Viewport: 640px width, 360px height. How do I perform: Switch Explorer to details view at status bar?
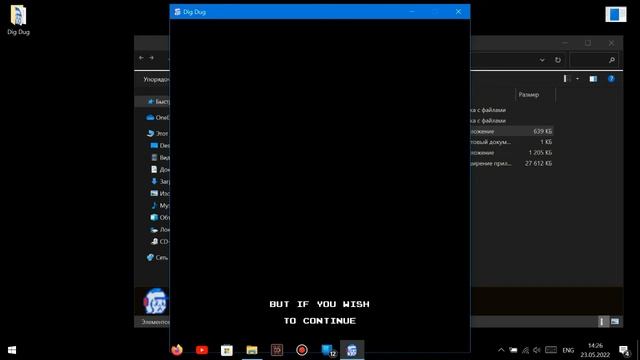tap(602, 322)
